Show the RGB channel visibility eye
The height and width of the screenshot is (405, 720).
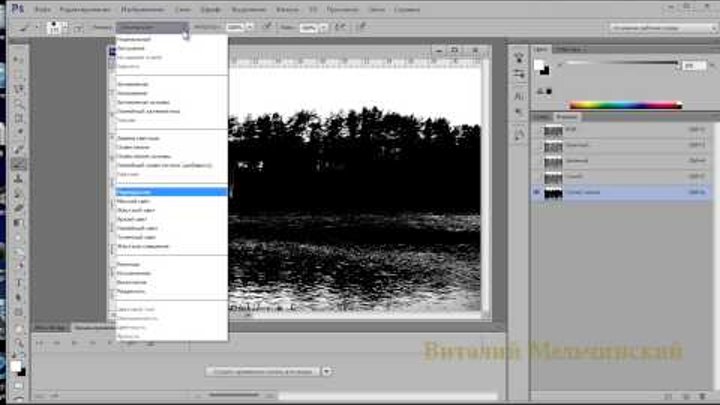click(x=535, y=130)
